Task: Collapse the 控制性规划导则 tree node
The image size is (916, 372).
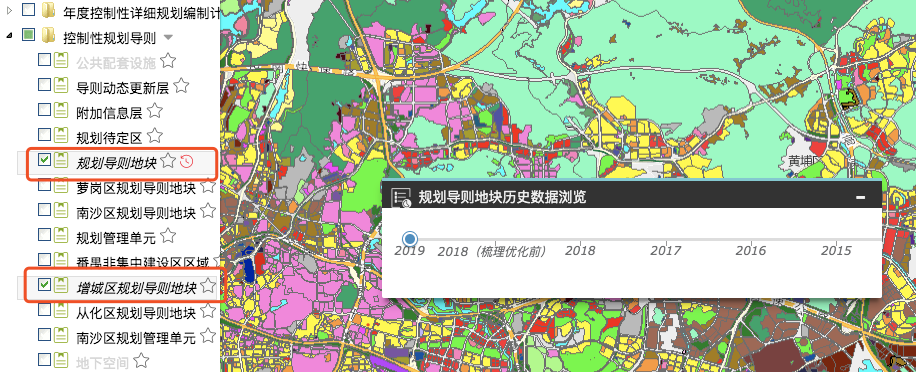Action: tap(9, 36)
